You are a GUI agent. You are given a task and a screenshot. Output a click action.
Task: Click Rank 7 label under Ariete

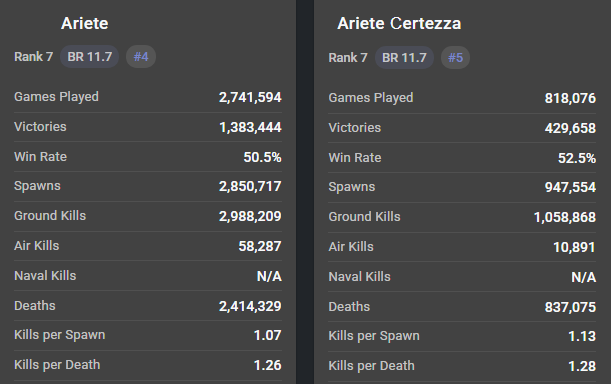coord(34,57)
